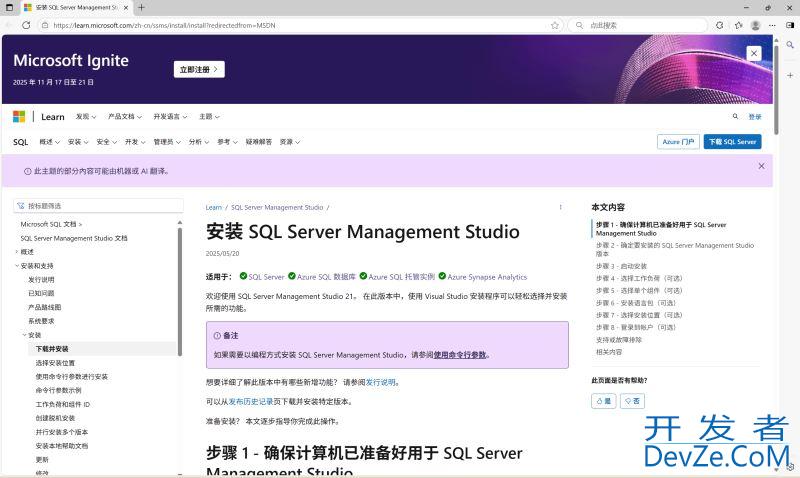Open the 产品文档 dropdown menu
The image size is (800, 478).
(x=125, y=117)
